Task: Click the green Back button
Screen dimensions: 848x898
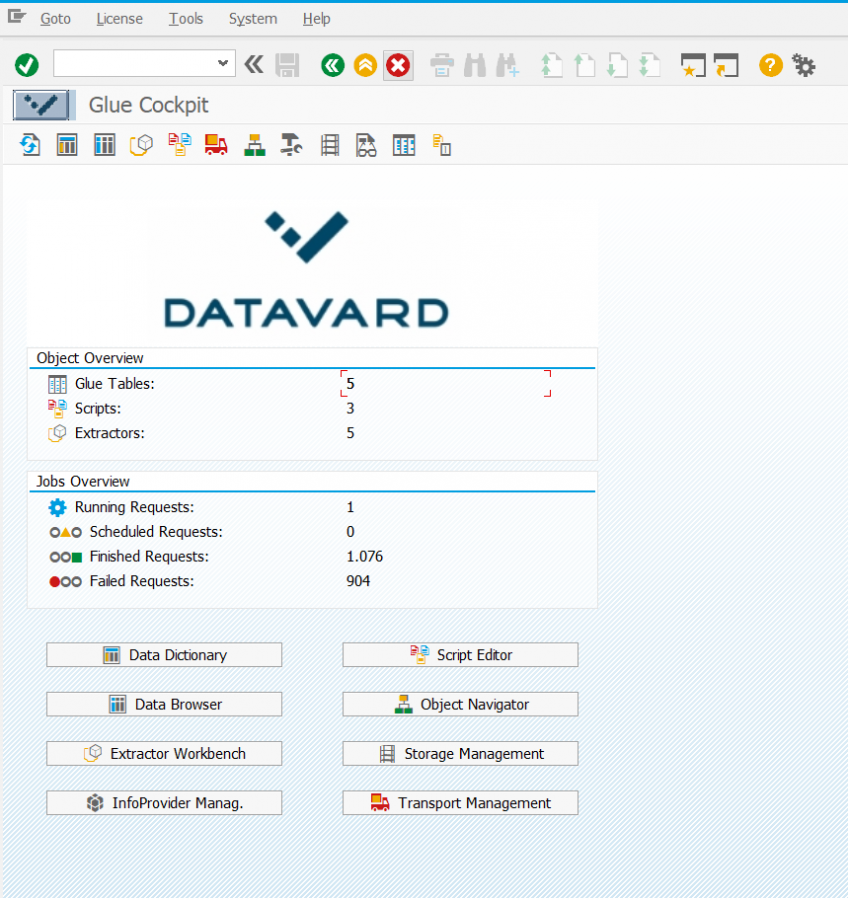Action: pos(333,65)
